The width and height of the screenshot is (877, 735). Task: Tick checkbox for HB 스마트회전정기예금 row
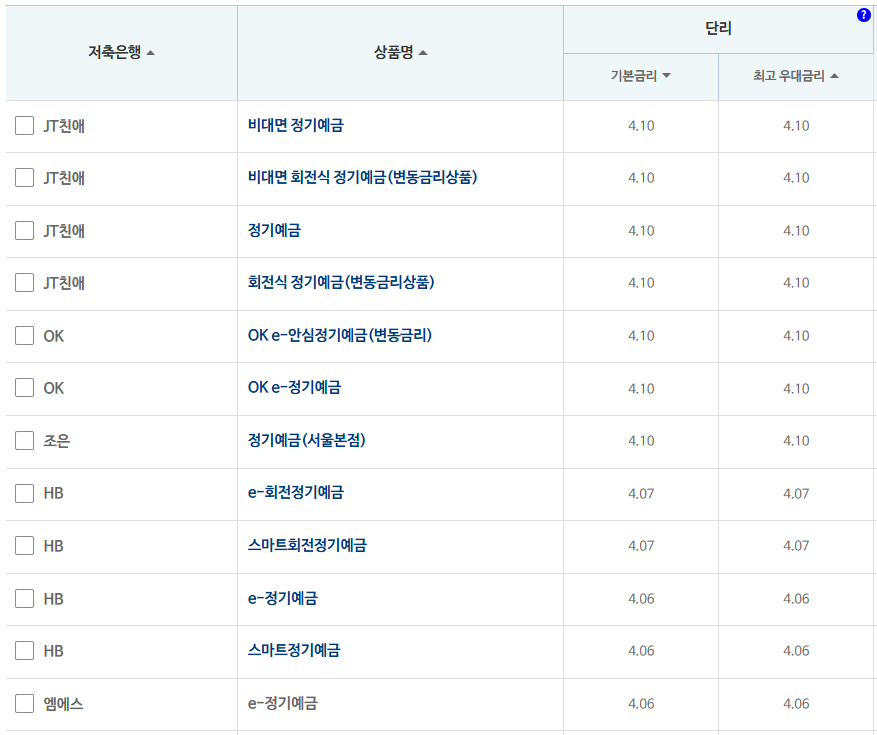click(x=25, y=545)
